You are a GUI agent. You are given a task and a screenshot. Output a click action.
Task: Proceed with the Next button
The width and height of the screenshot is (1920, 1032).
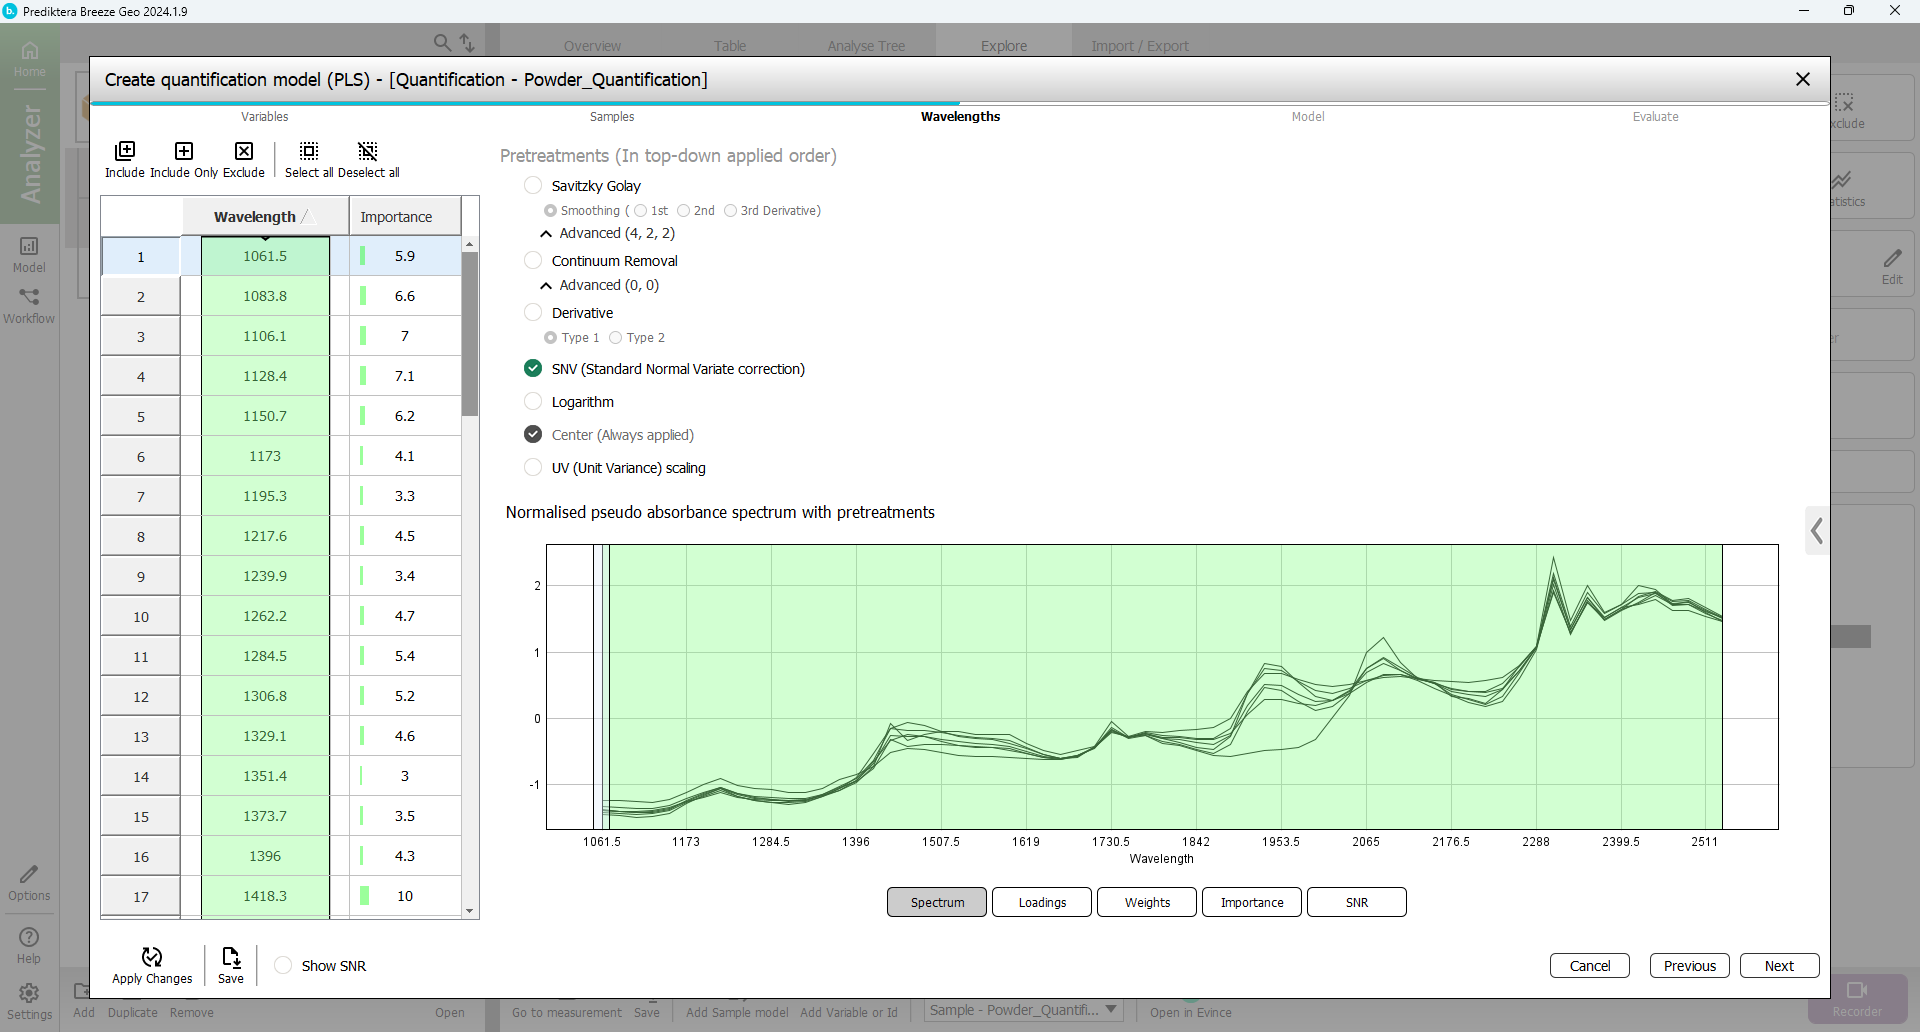tap(1778, 966)
